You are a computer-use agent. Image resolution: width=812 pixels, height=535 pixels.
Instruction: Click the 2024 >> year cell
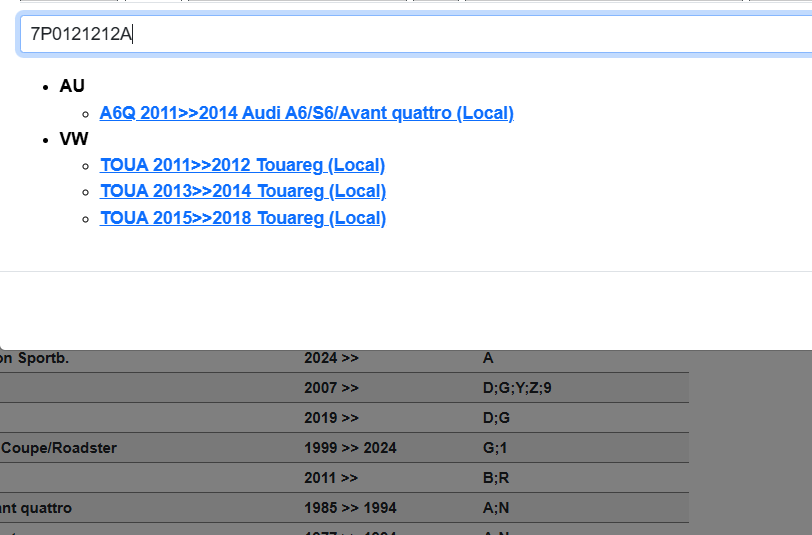tap(331, 358)
